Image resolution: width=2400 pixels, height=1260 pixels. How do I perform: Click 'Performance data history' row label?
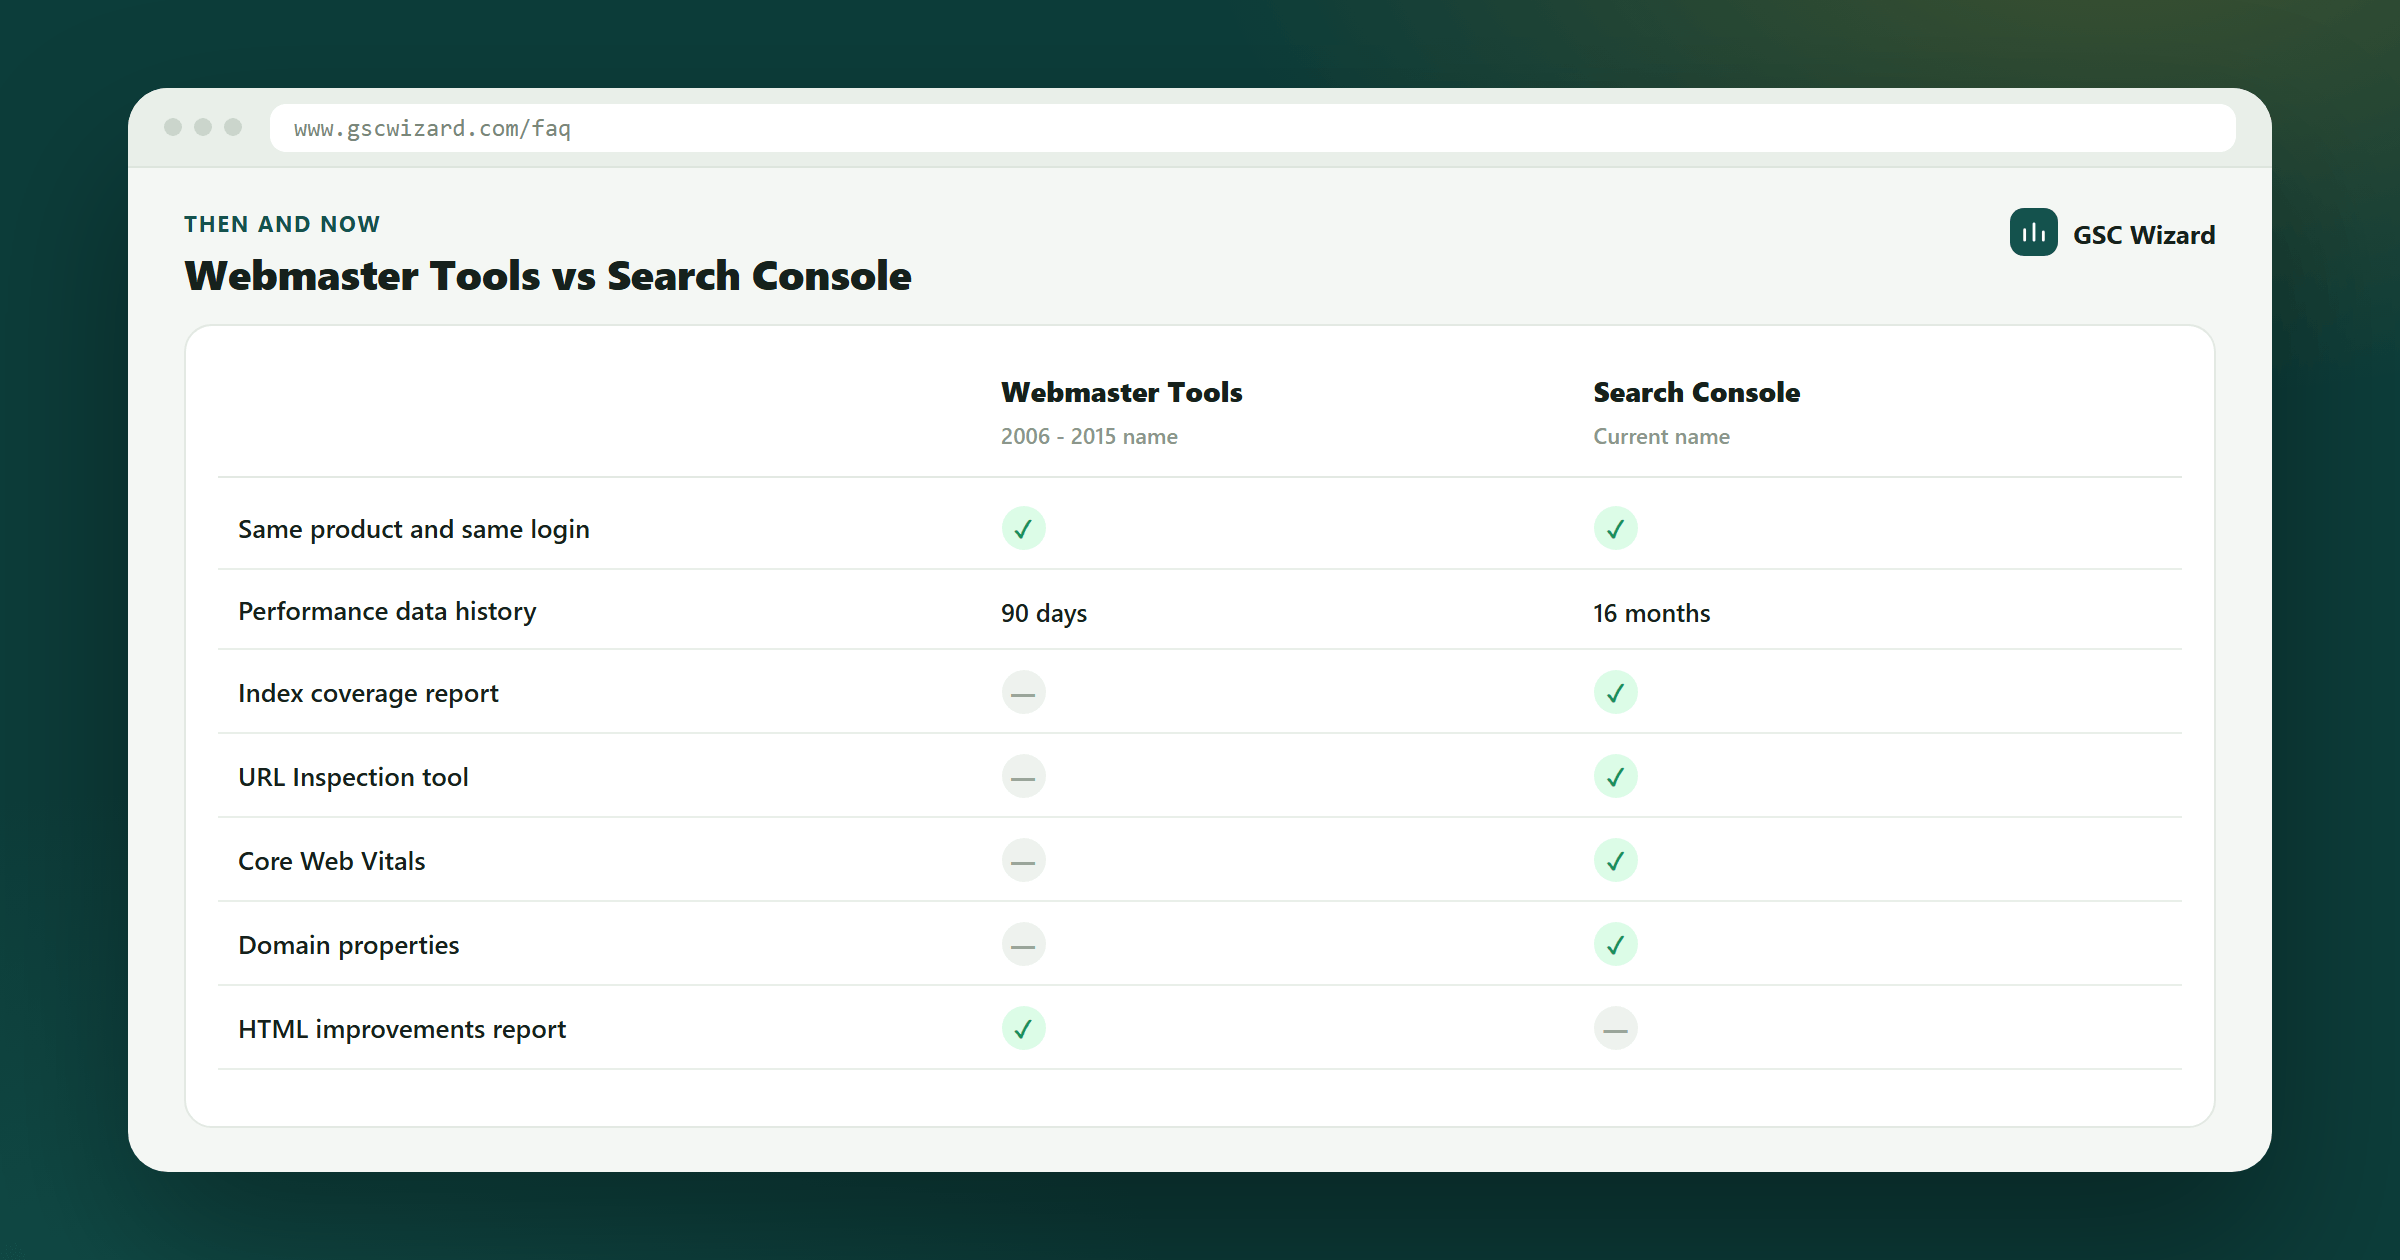(x=387, y=611)
